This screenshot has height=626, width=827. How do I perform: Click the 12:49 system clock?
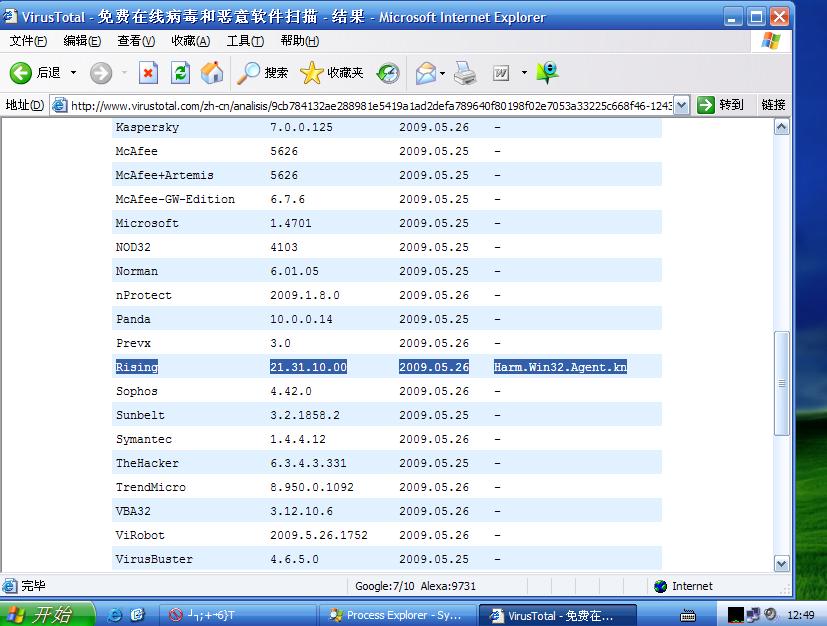[800, 615]
